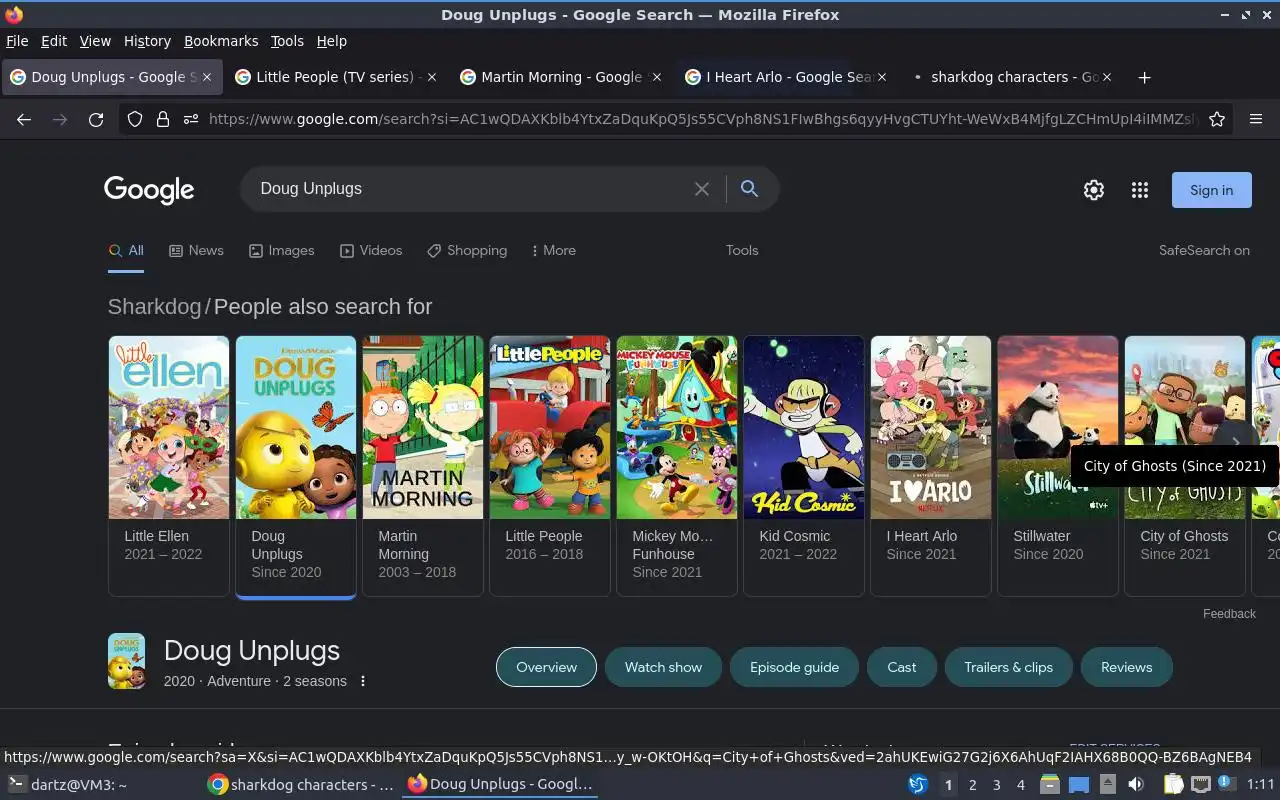The width and height of the screenshot is (1280, 800).
Task: Open the History menu
Action: coord(147,41)
